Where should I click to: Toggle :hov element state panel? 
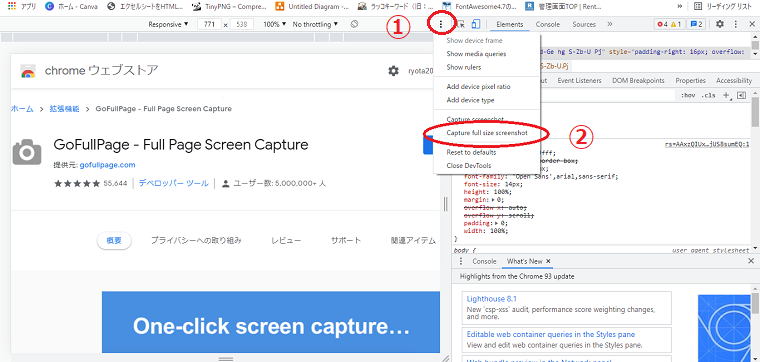688,95
